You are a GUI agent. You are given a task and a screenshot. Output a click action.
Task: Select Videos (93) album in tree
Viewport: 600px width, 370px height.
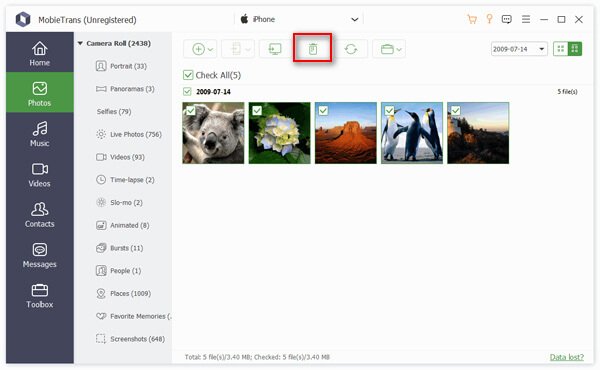pos(120,157)
